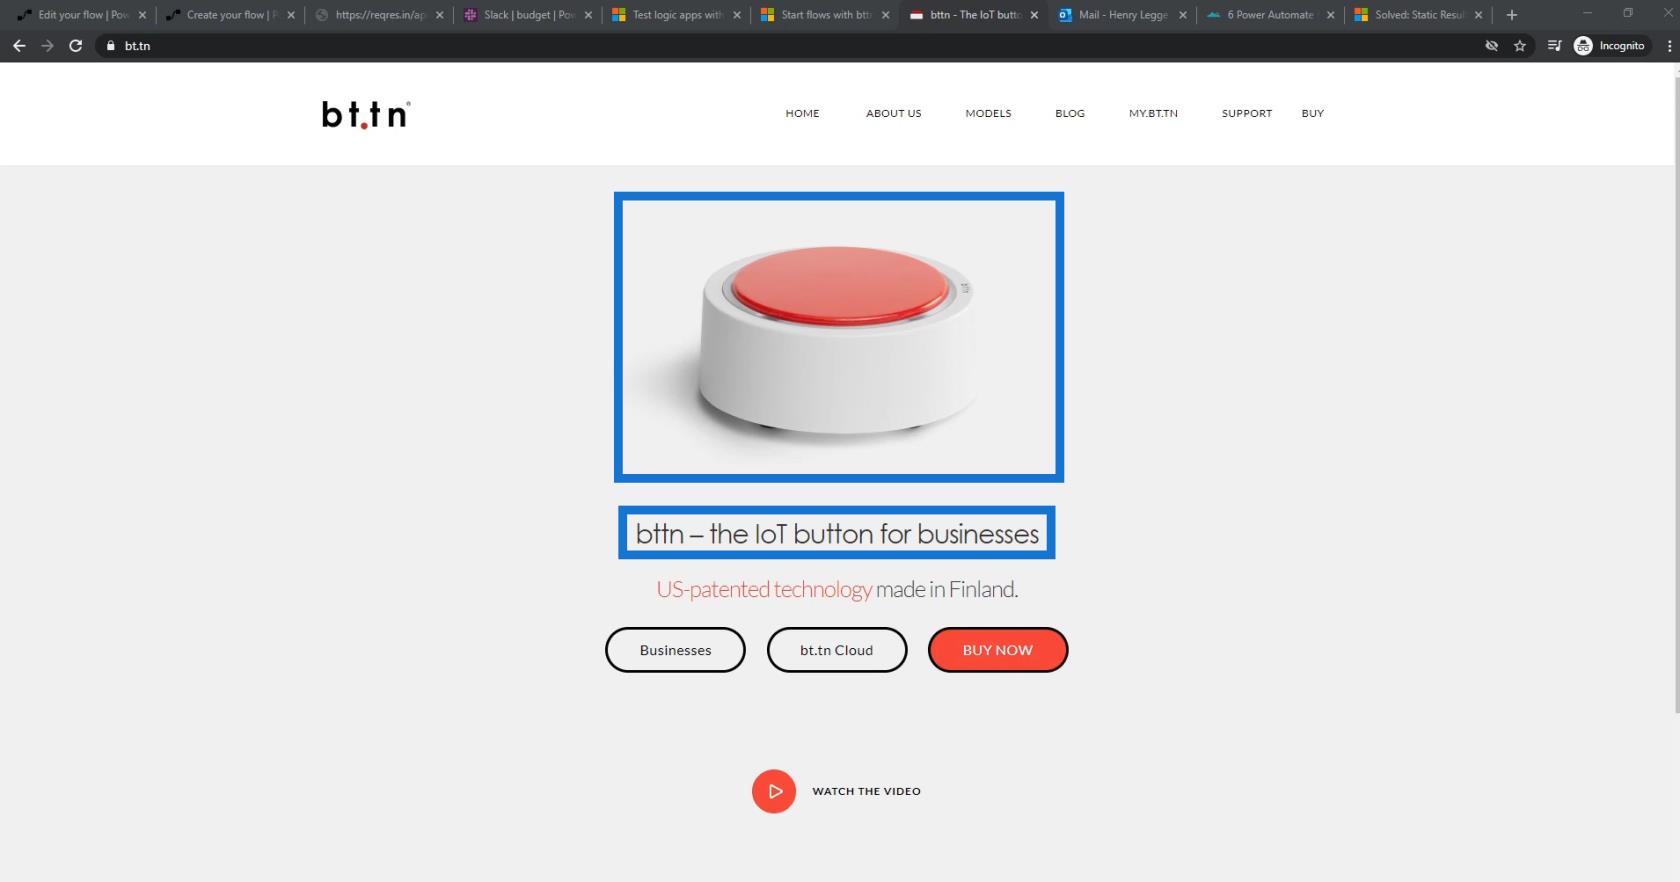Open a new tab with the plus

pos(1512,15)
